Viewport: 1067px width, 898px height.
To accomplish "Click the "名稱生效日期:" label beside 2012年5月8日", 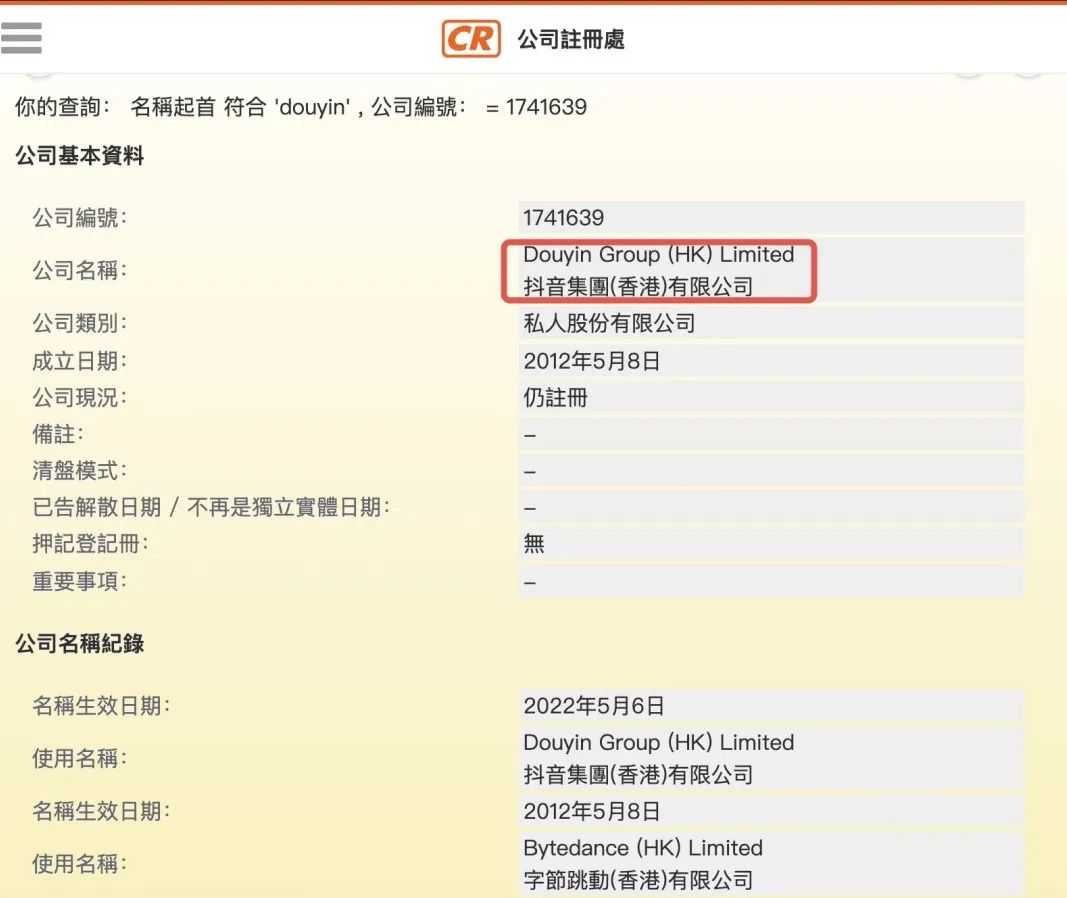I will pos(101,811).
